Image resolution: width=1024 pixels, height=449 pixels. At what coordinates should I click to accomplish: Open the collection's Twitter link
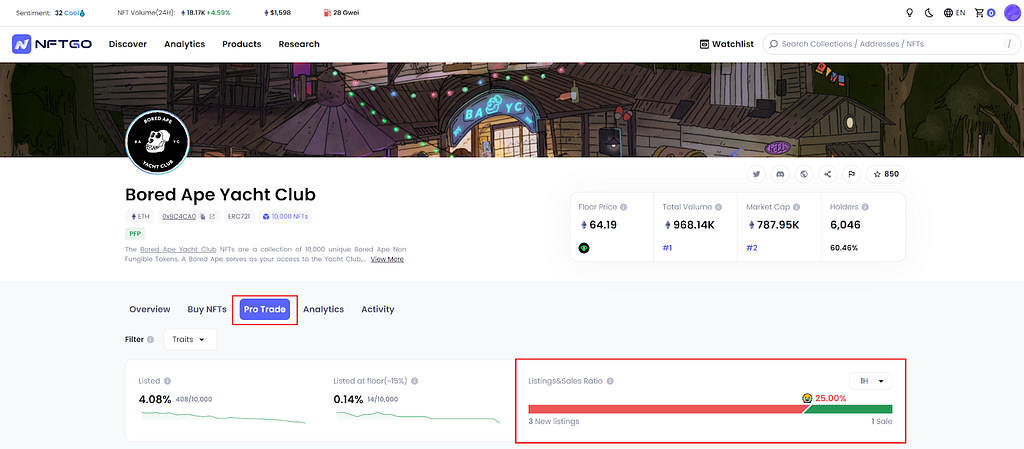[x=756, y=174]
